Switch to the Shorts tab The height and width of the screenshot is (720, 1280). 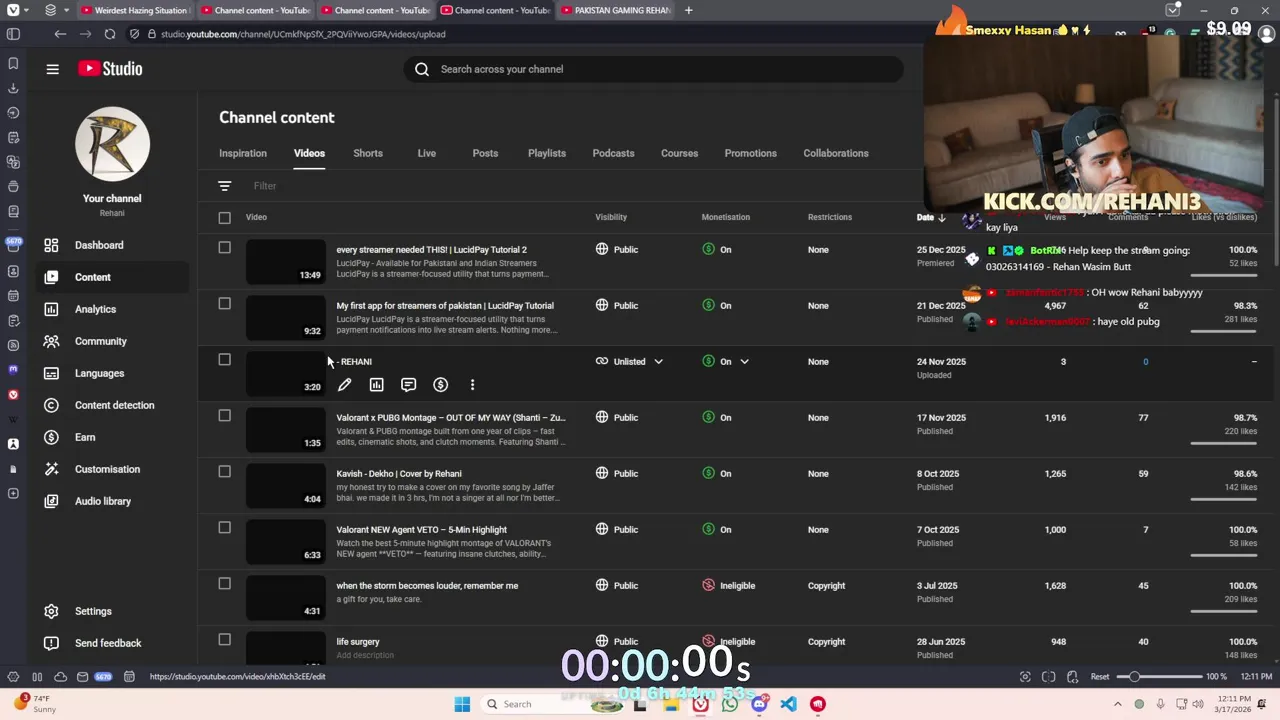pos(368,153)
